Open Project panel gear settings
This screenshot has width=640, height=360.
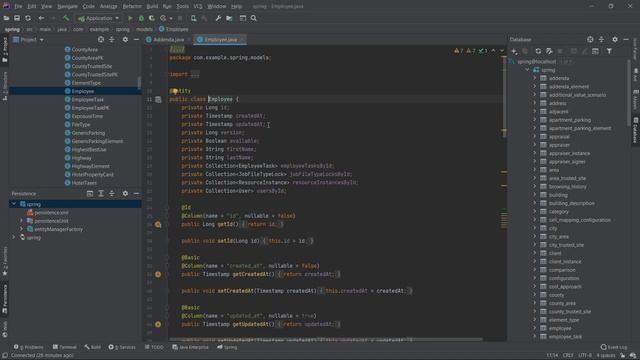coord(125,40)
